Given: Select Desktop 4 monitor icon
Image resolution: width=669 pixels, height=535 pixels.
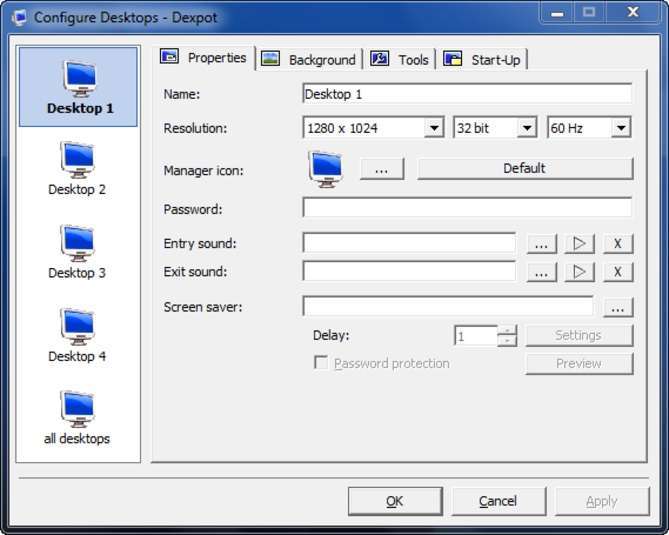Looking at the screenshot, I should tap(77, 327).
